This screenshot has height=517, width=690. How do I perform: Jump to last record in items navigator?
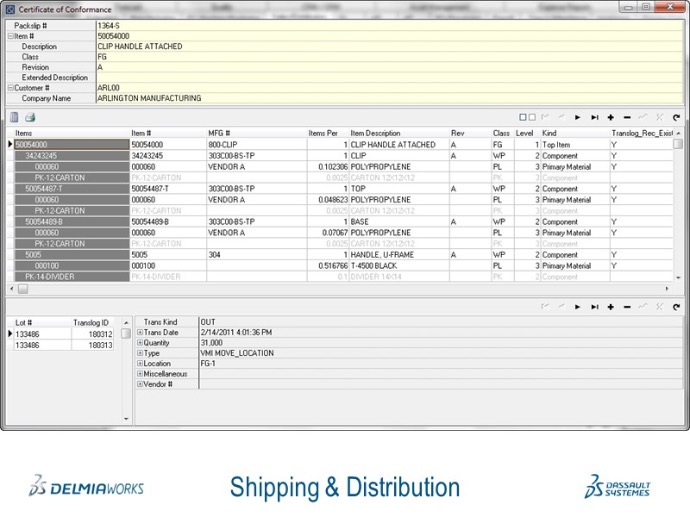(x=594, y=117)
